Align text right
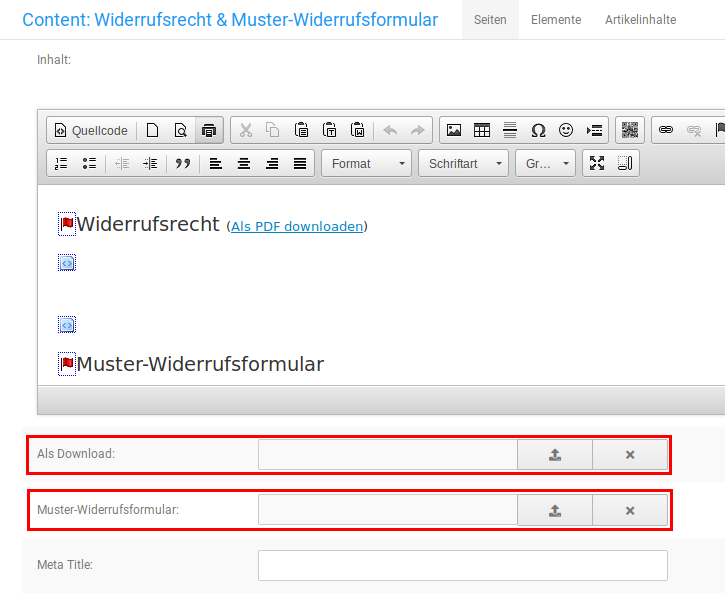Viewport: 725px width, 601px height. (272, 164)
